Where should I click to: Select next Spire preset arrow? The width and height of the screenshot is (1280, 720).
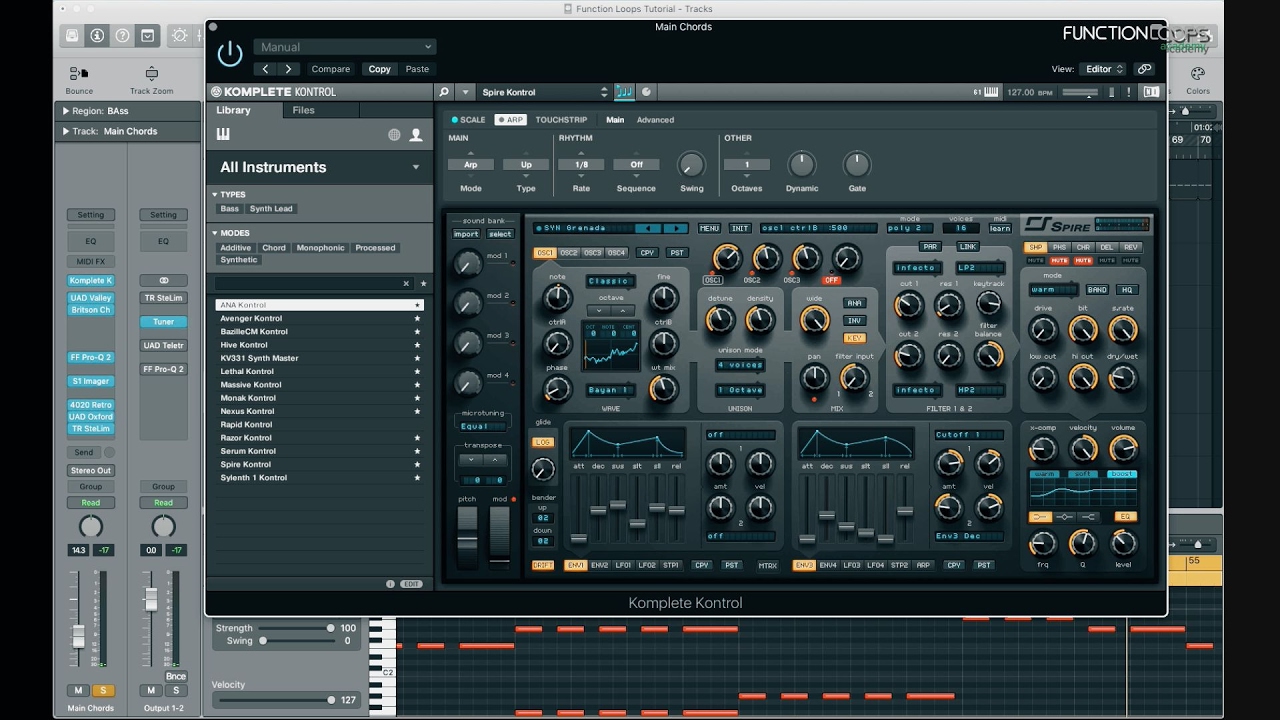point(675,228)
